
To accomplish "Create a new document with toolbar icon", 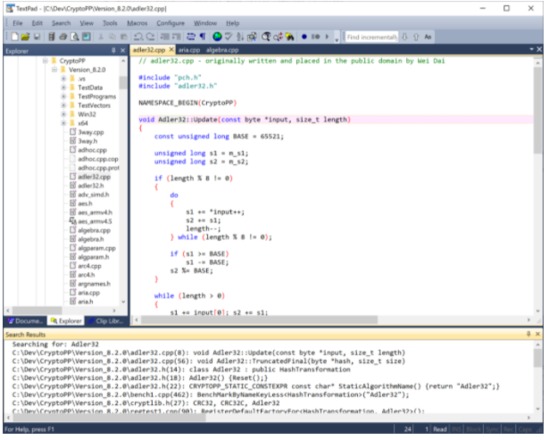I will point(15,36).
